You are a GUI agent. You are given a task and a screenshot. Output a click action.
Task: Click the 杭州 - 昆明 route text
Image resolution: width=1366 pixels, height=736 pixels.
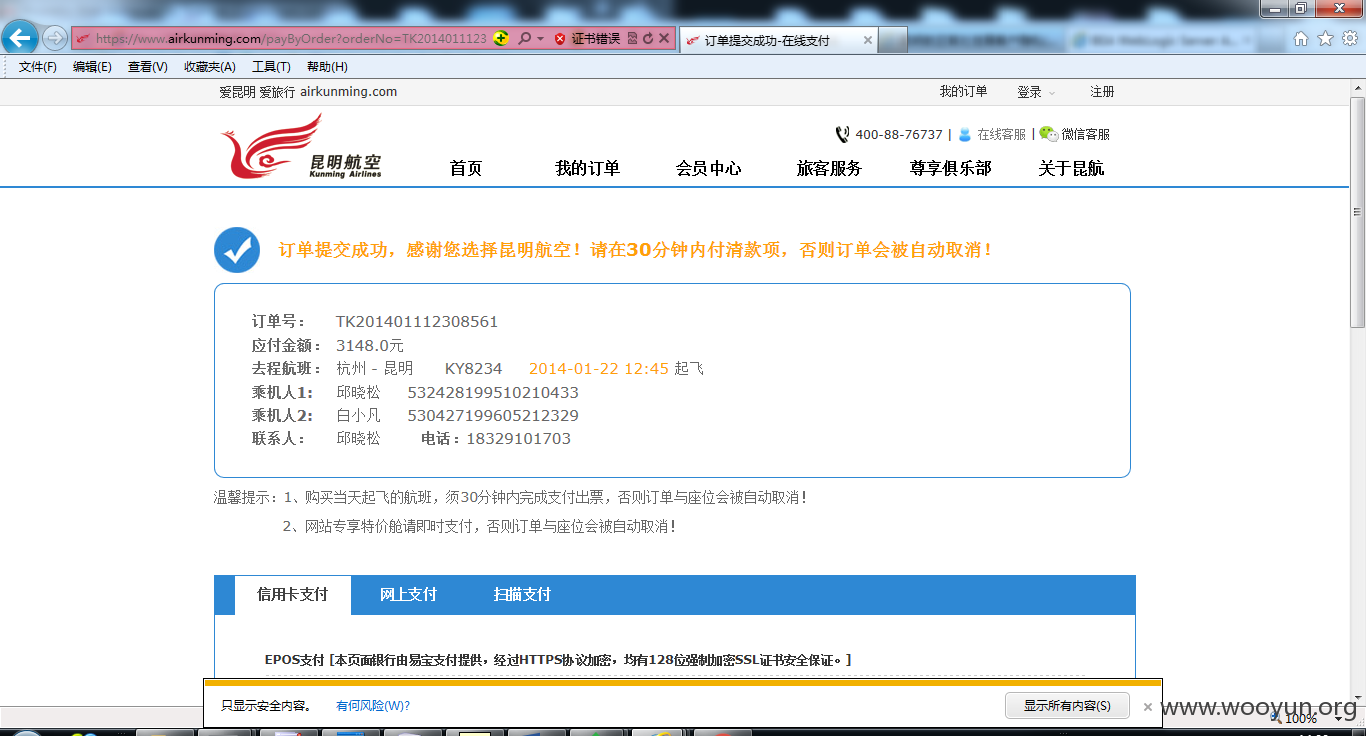(375, 369)
